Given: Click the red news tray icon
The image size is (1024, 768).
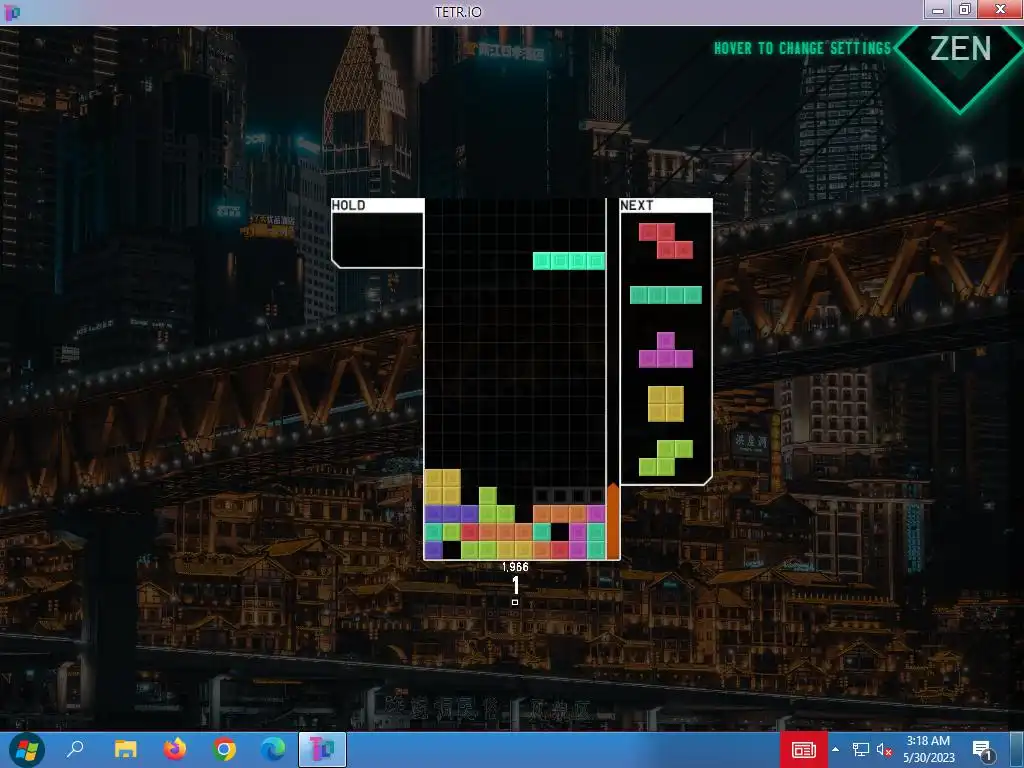Looking at the screenshot, I should pyautogui.click(x=804, y=750).
